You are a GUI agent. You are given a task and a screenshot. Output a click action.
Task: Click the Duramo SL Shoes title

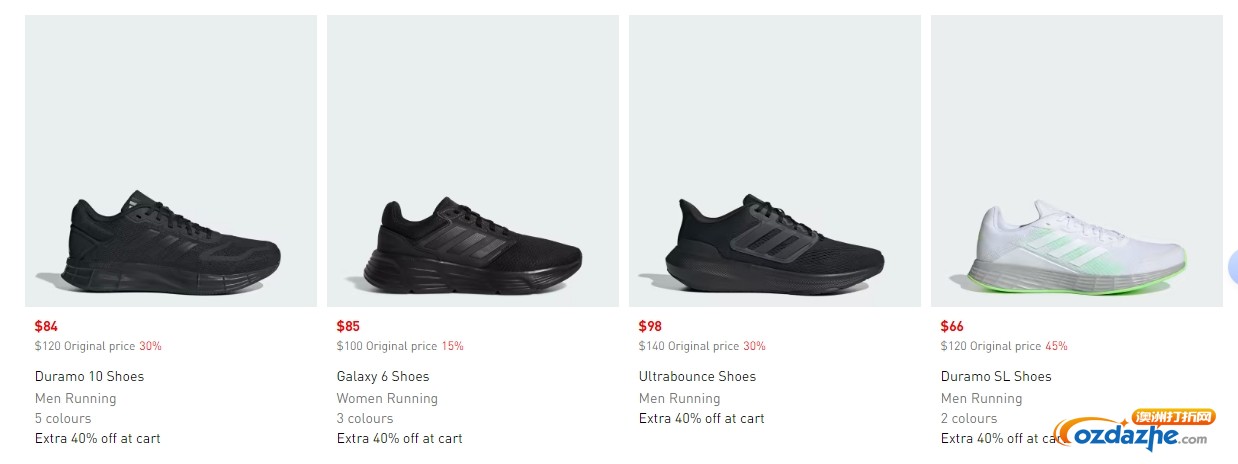click(x=996, y=377)
